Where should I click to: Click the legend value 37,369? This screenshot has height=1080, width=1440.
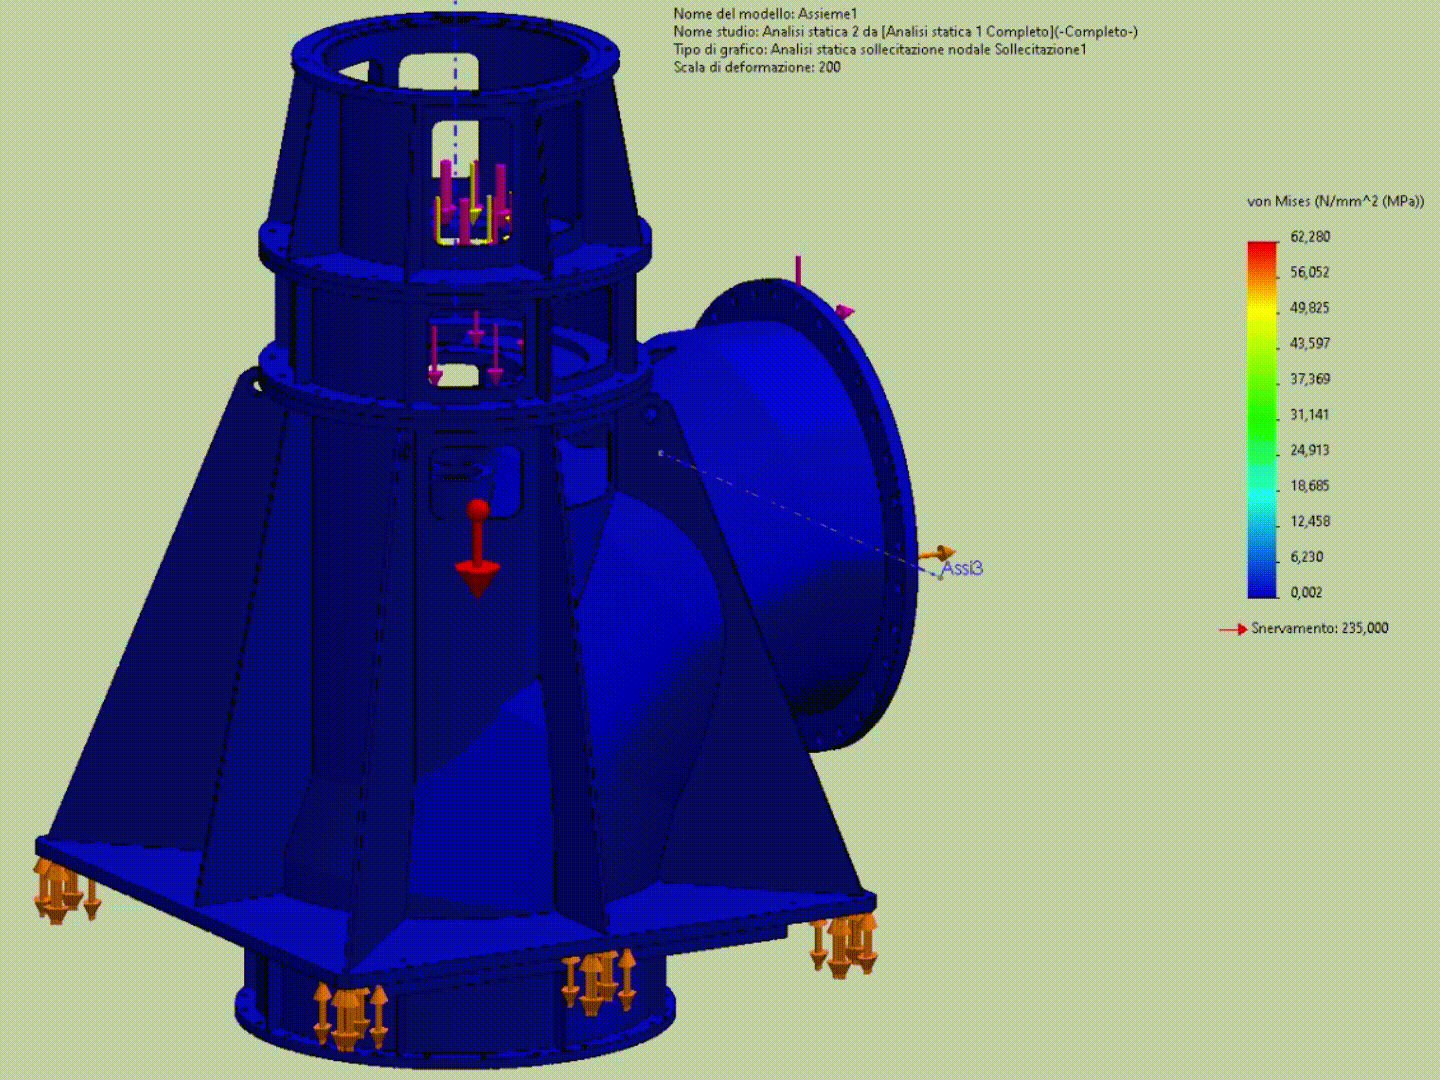coord(1310,378)
